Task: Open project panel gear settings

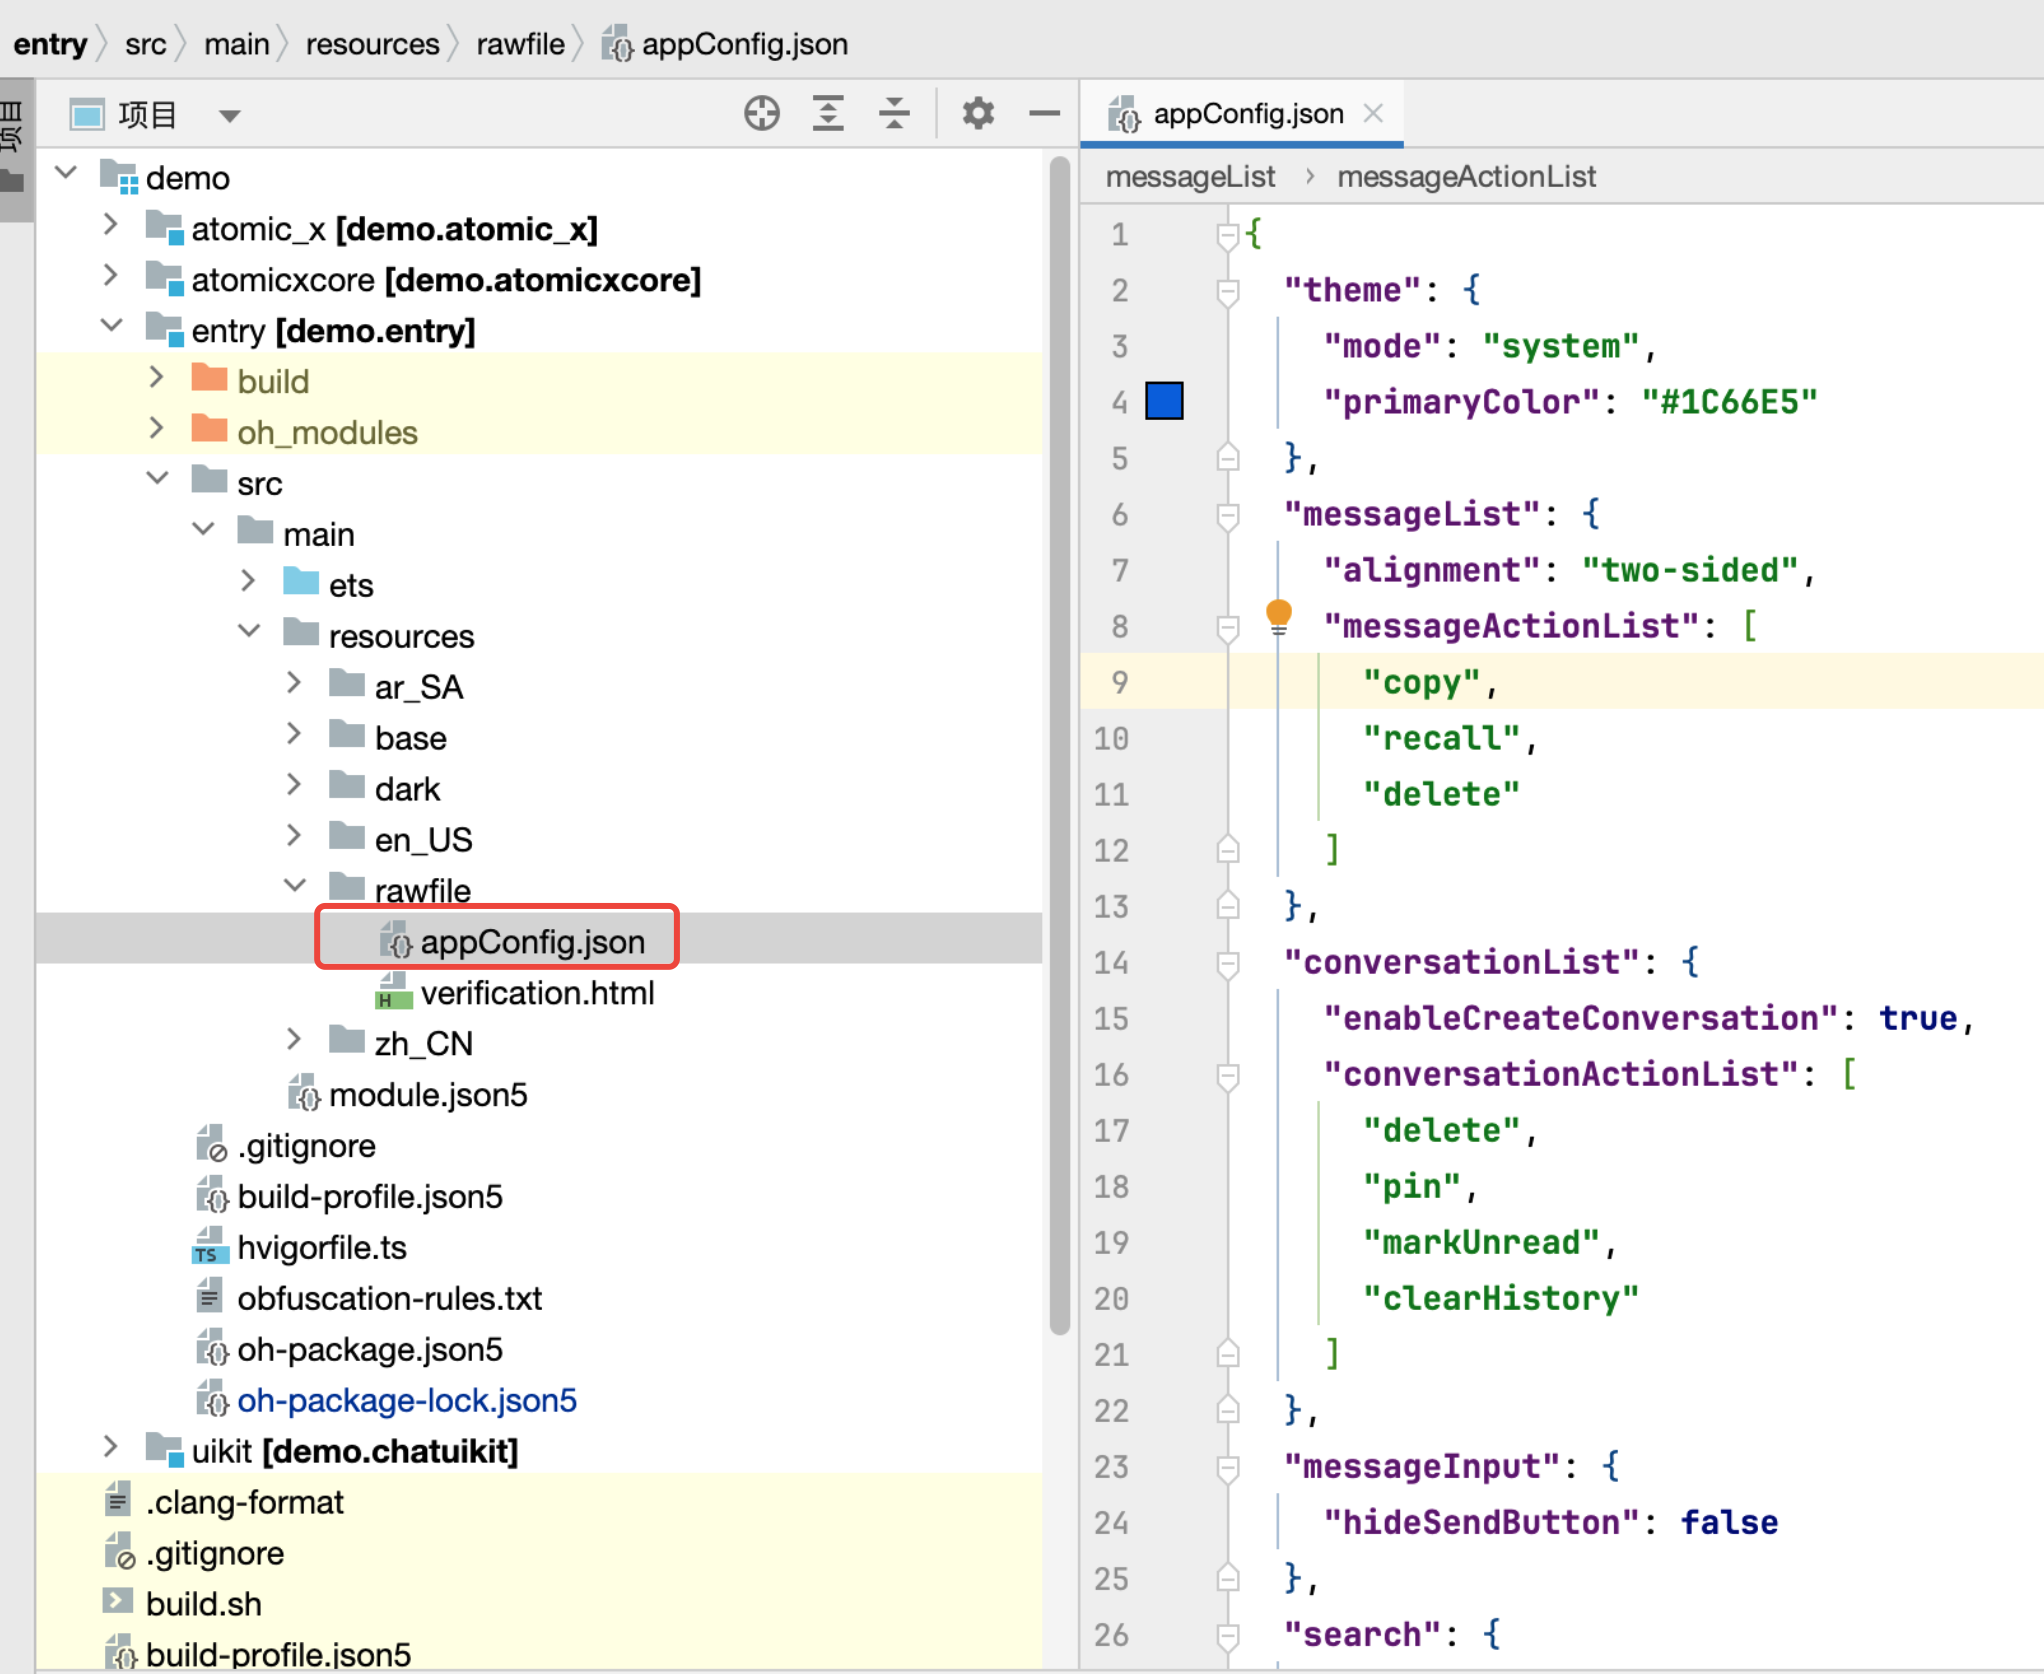Action: coord(978,114)
